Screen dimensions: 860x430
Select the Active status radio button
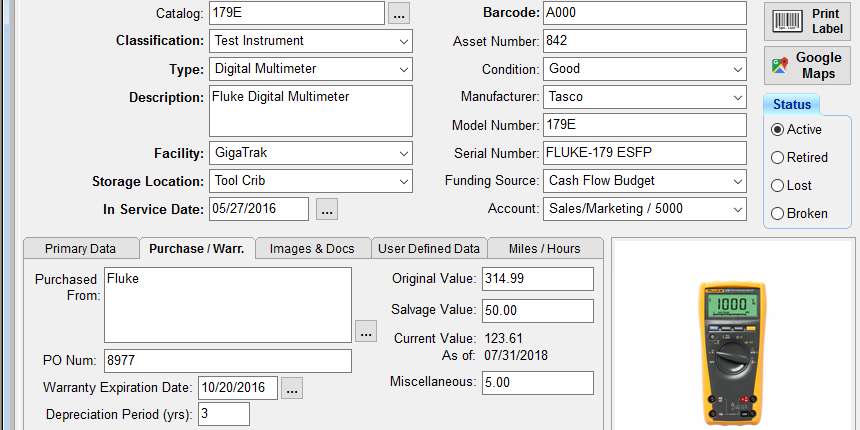[x=777, y=130]
